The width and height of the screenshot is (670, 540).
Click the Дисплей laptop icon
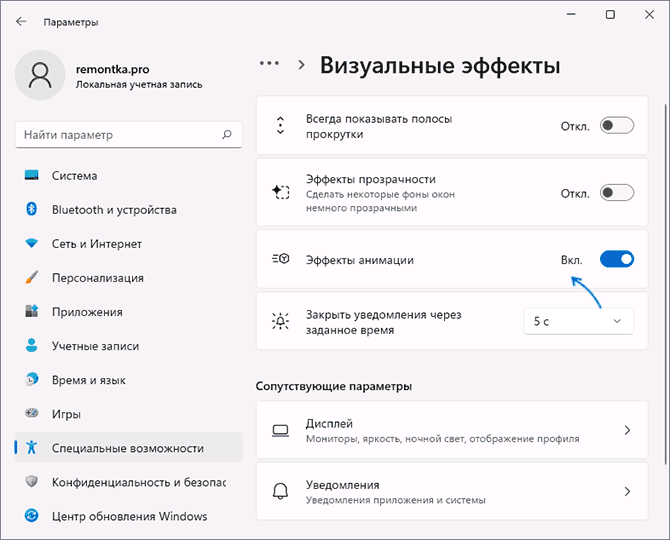pyautogui.click(x=281, y=430)
